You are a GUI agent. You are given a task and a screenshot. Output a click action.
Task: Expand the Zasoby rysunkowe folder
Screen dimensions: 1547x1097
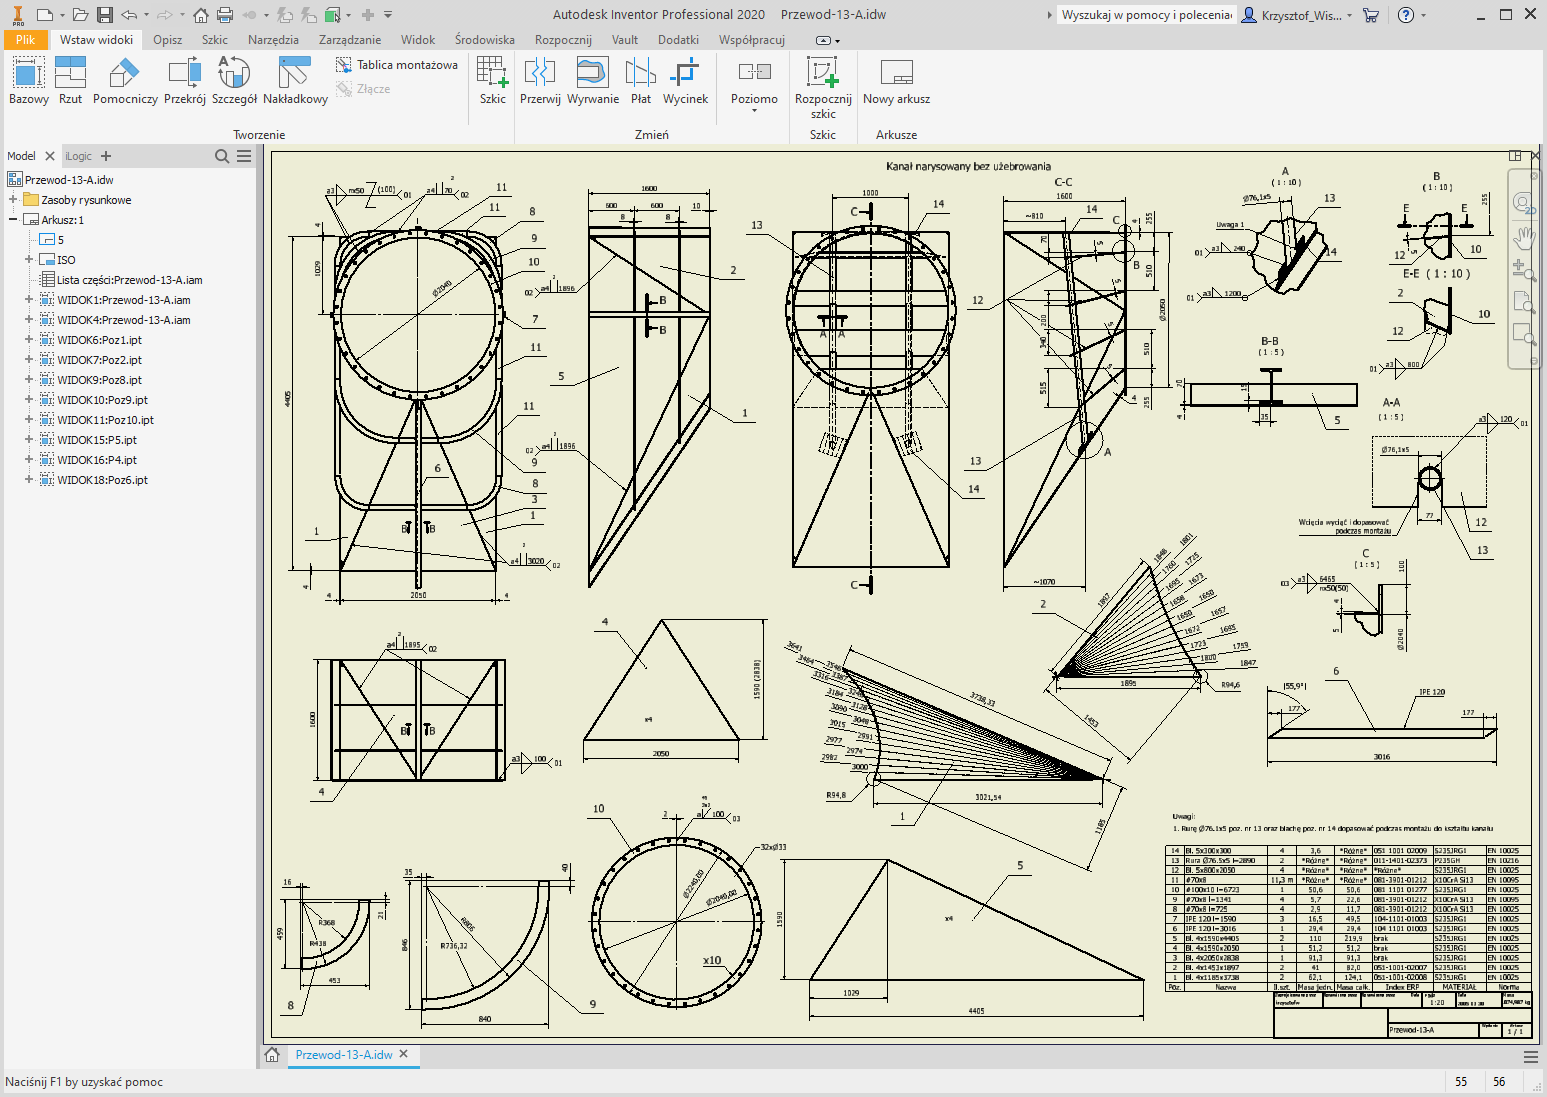coord(13,200)
